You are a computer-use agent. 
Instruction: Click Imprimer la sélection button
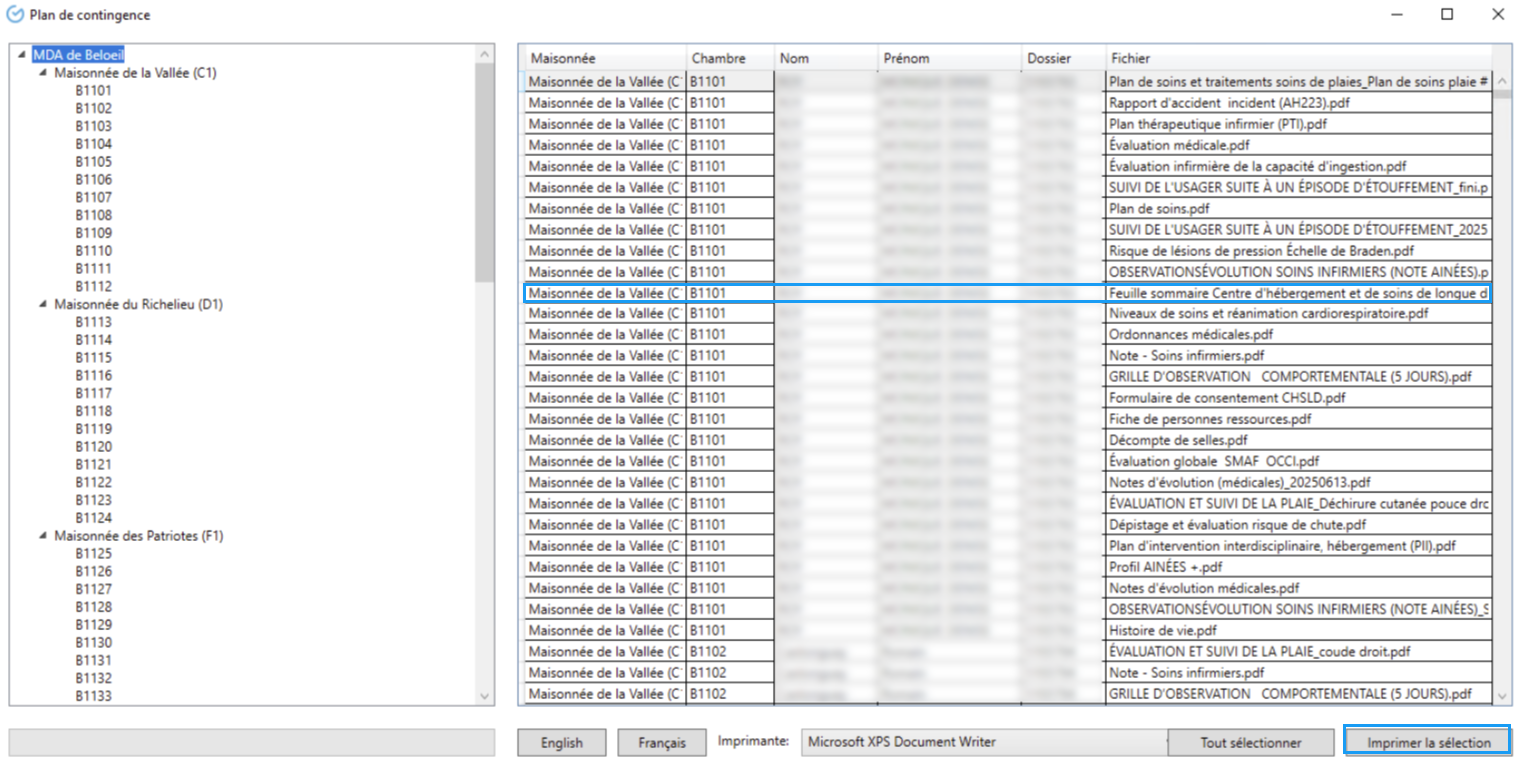coord(1427,742)
